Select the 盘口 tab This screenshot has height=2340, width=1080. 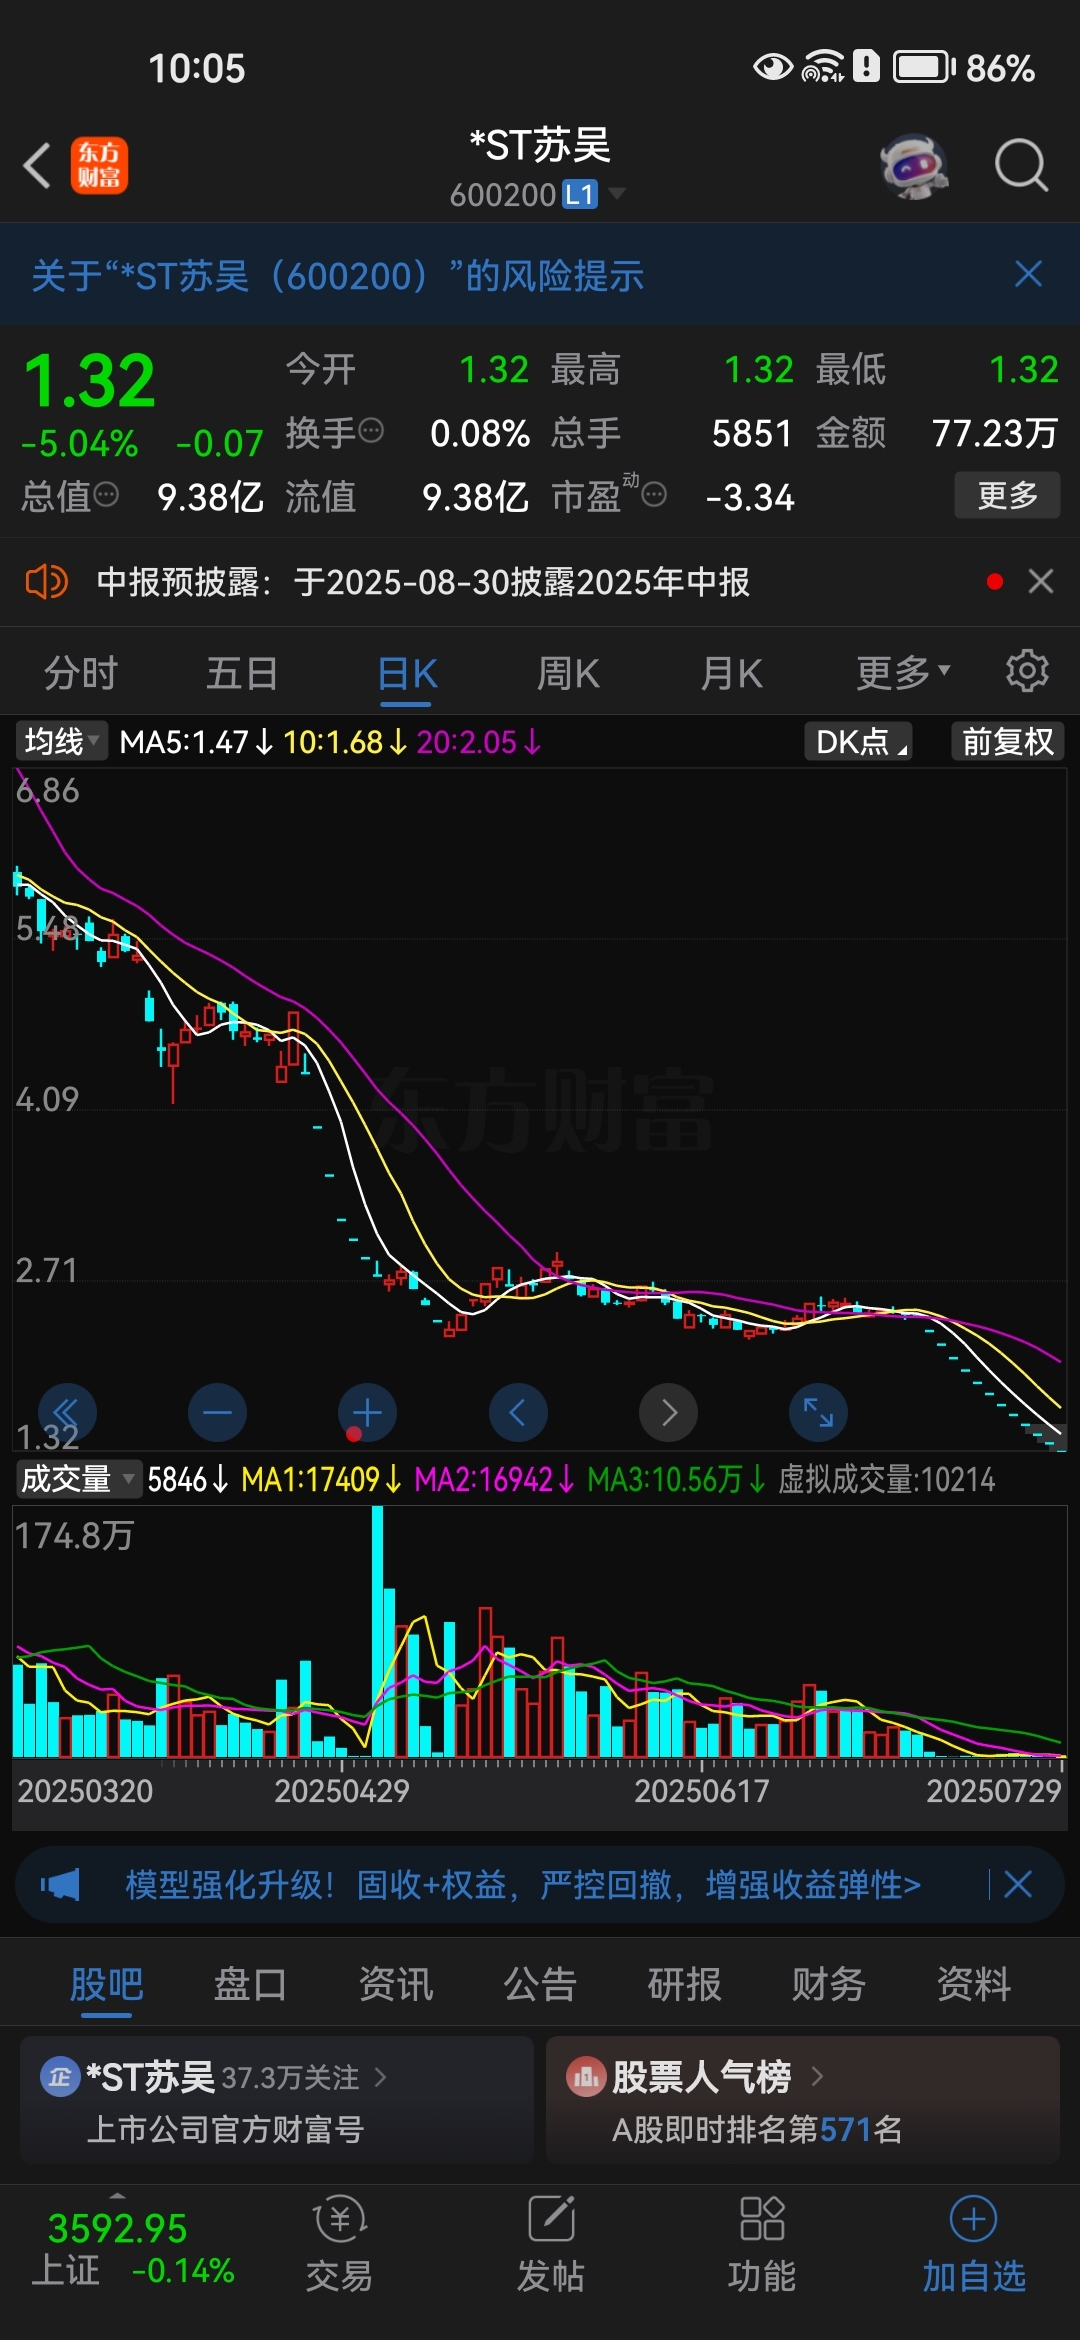coord(250,1984)
